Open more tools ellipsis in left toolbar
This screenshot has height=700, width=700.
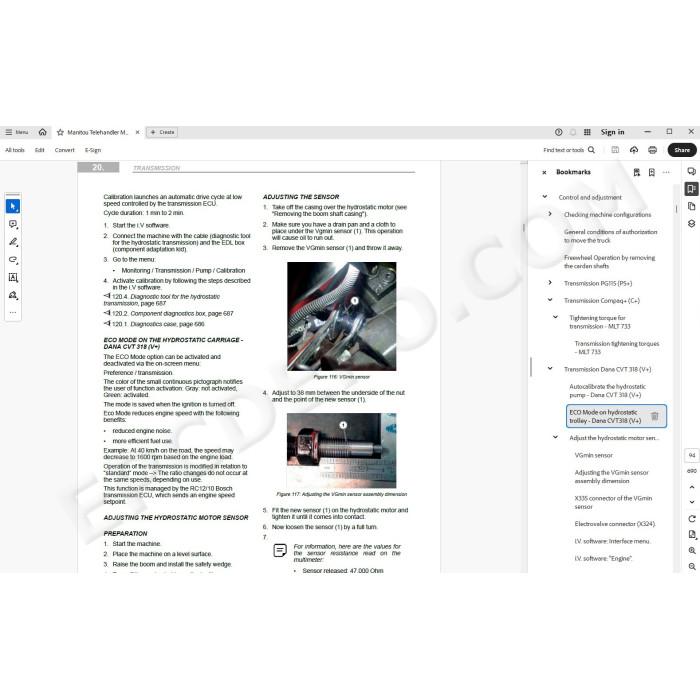coord(13,312)
